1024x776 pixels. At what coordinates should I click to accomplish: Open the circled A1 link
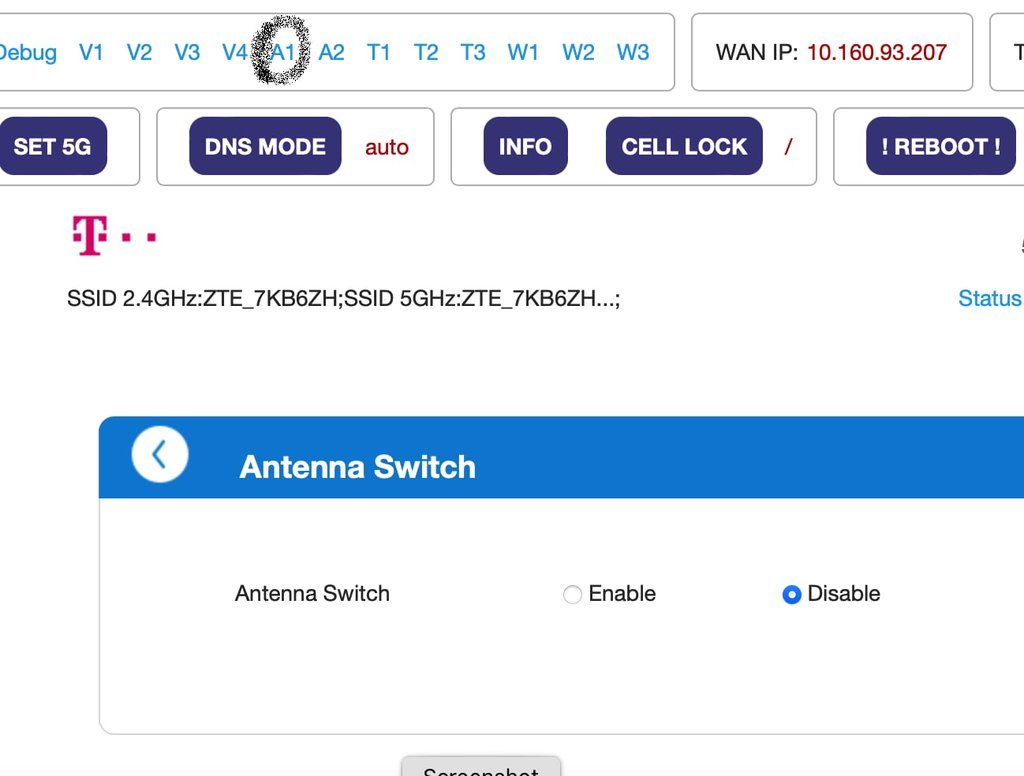[282, 52]
